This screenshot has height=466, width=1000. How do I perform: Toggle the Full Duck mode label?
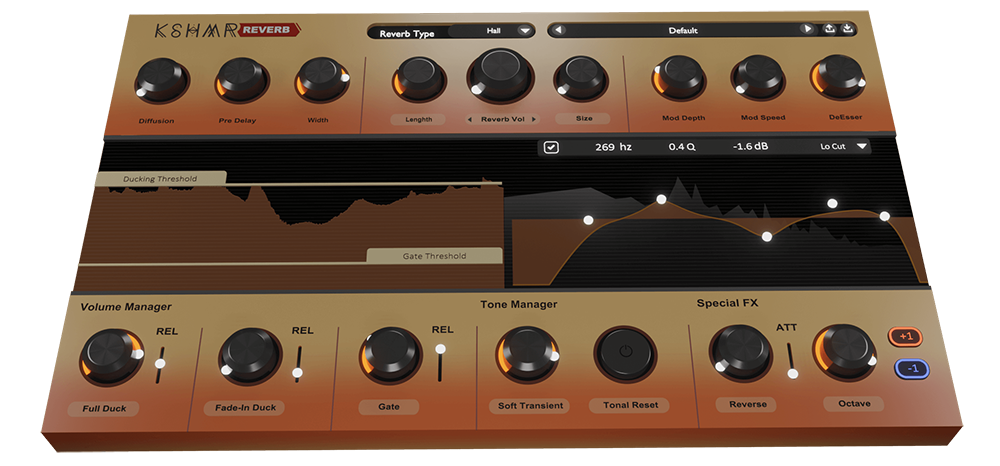(x=105, y=408)
